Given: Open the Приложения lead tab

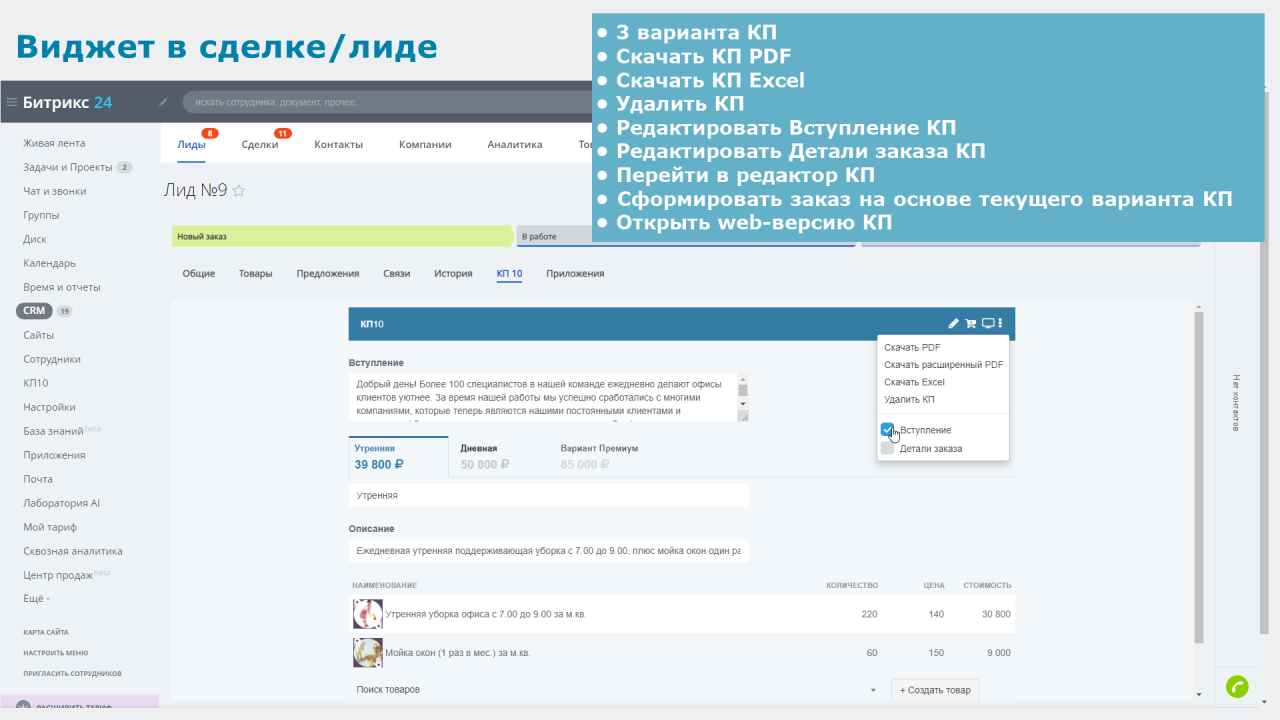Looking at the screenshot, I should point(575,273).
